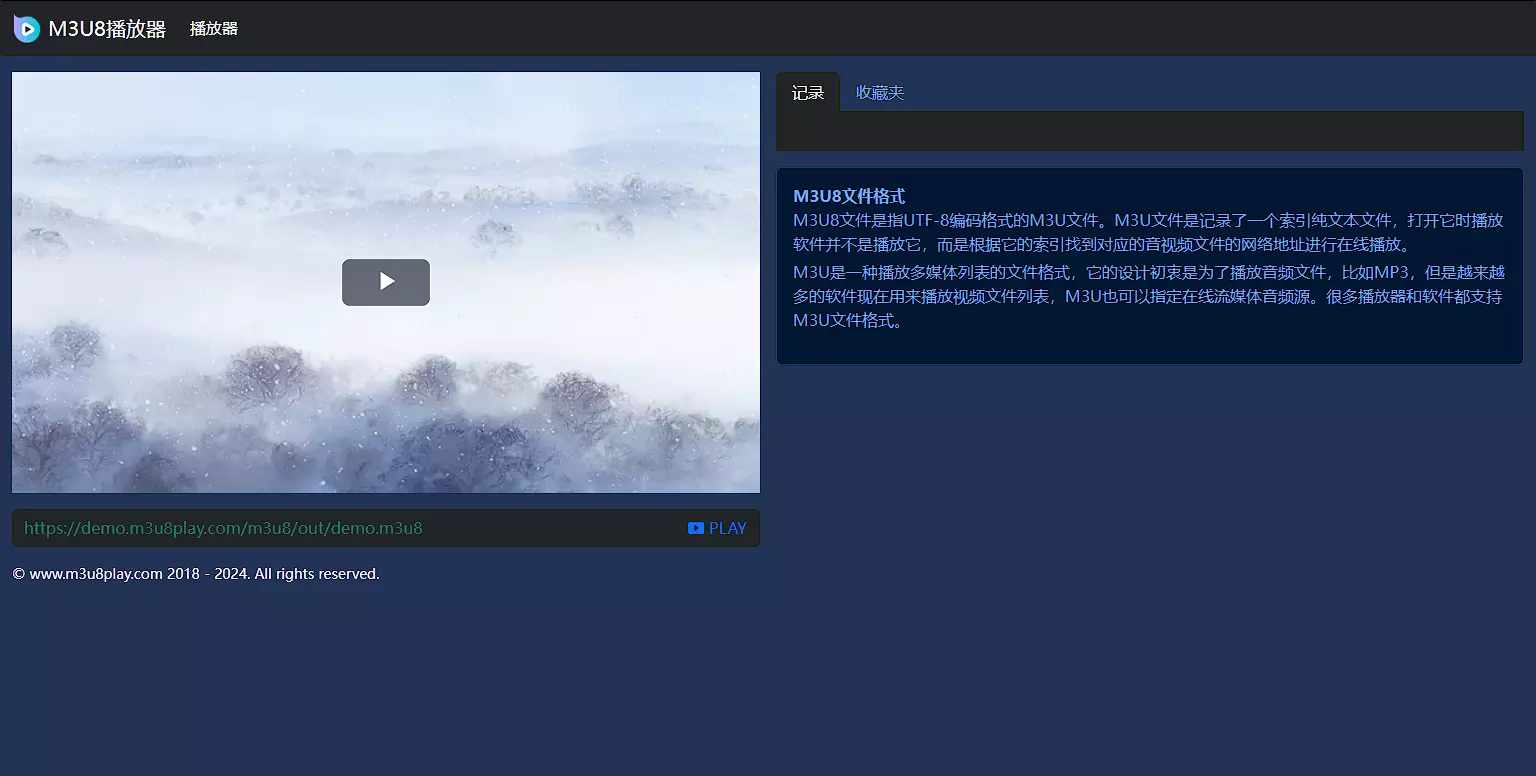This screenshot has width=1536, height=776.
Task: Click the empty records panel below the tabs
Action: (x=1149, y=131)
